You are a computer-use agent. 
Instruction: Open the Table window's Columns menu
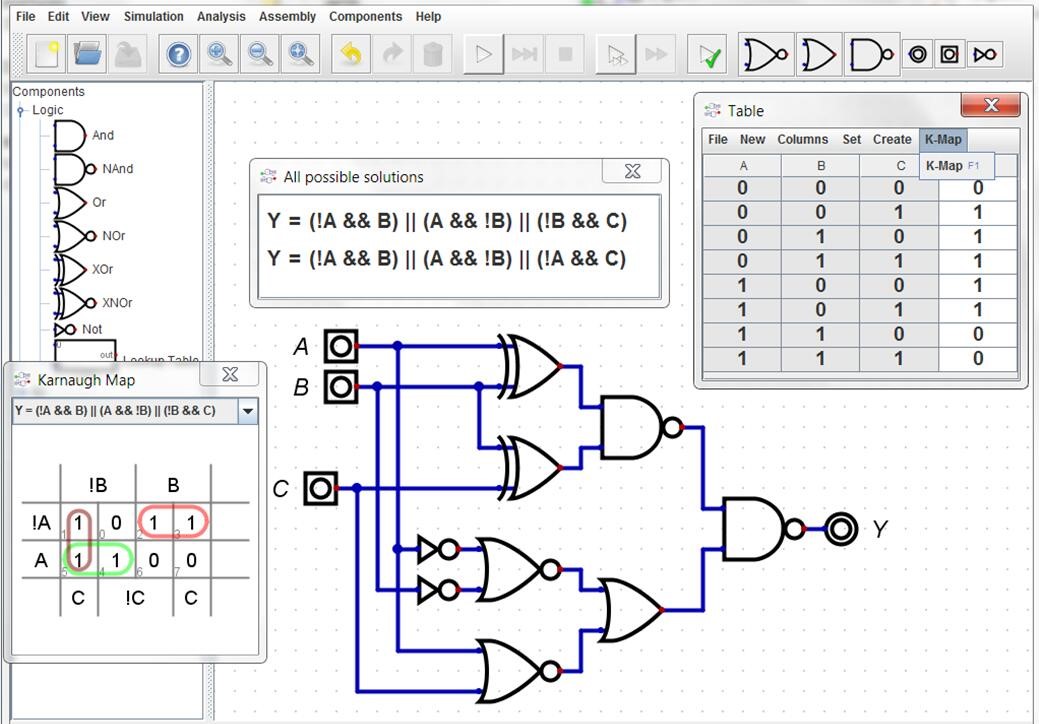tap(802, 140)
